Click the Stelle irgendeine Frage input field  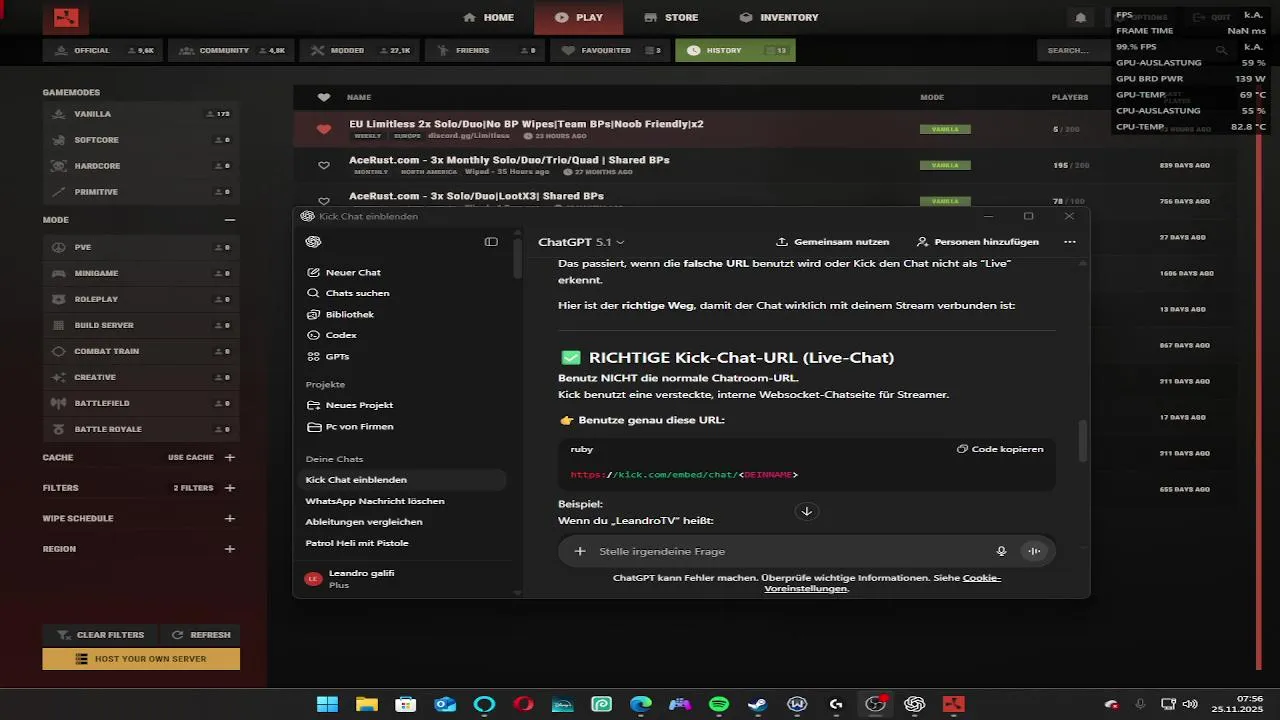click(790, 551)
